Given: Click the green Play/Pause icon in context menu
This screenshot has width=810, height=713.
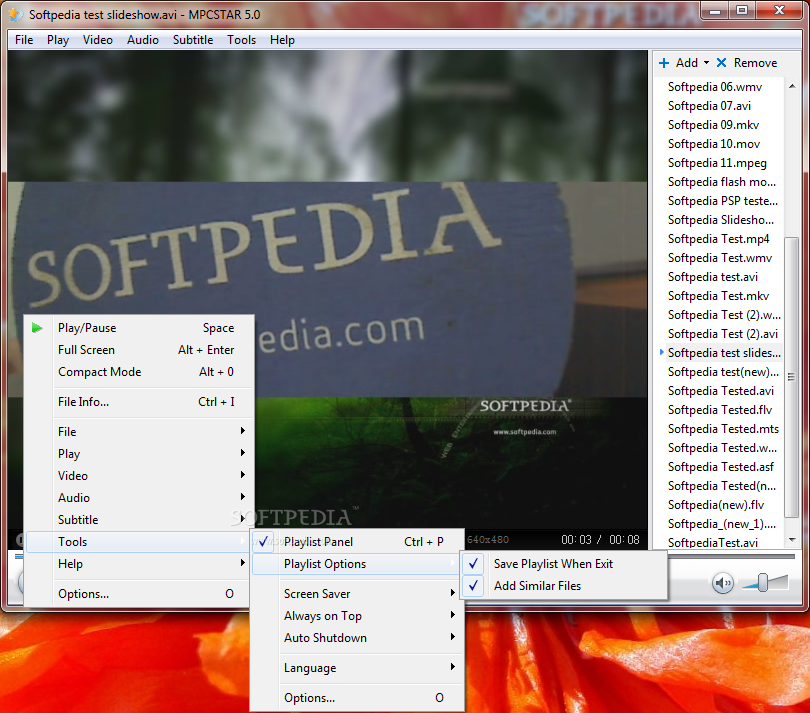Looking at the screenshot, I should 37,328.
